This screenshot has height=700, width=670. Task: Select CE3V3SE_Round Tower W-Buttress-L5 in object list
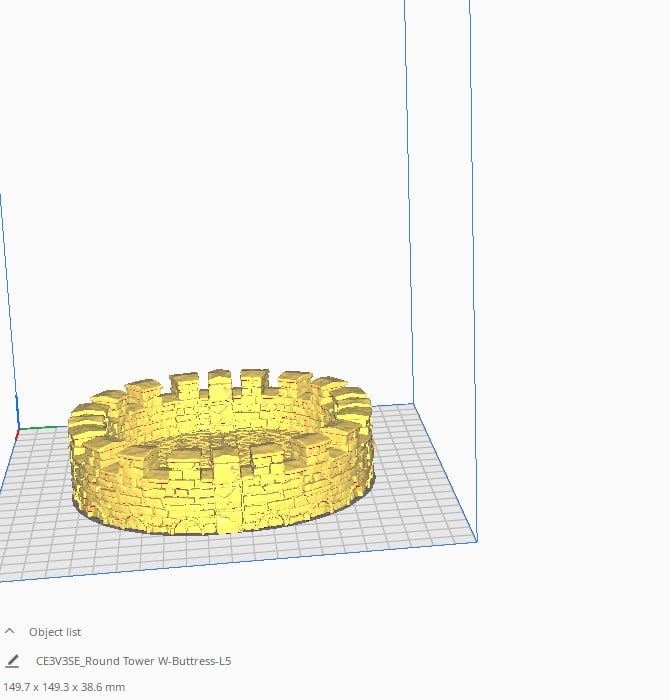(133, 661)
